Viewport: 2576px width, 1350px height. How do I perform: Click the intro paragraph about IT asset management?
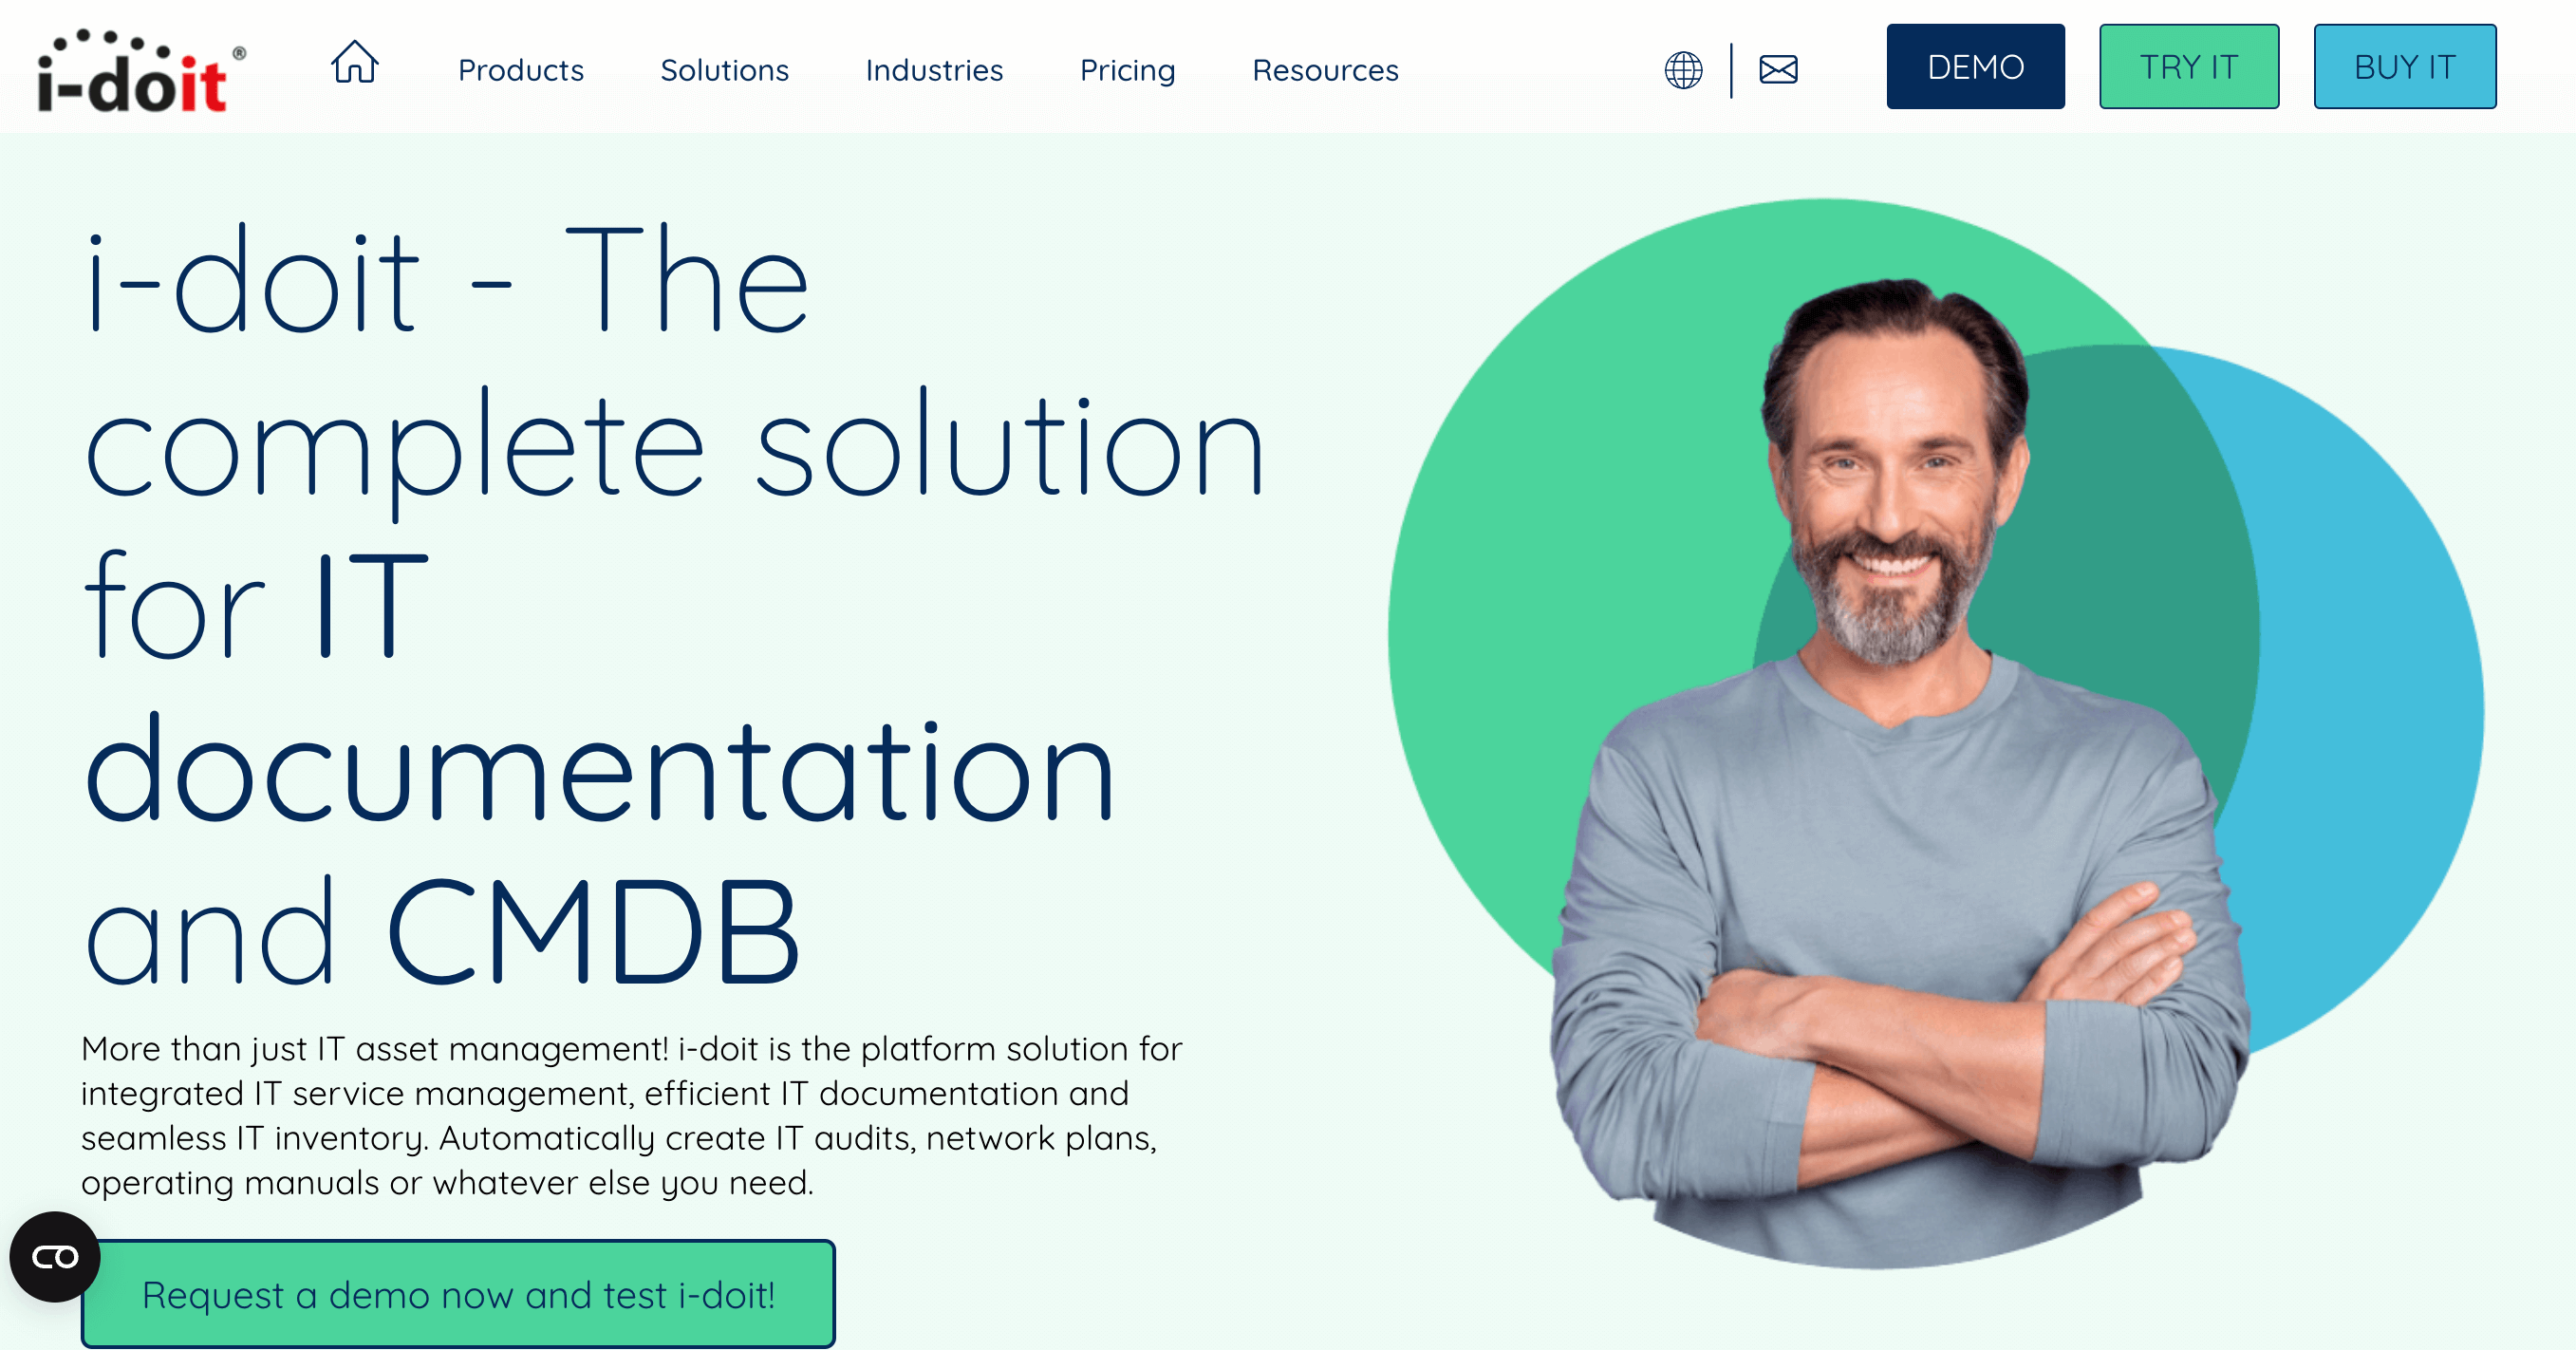point(630,1115)
